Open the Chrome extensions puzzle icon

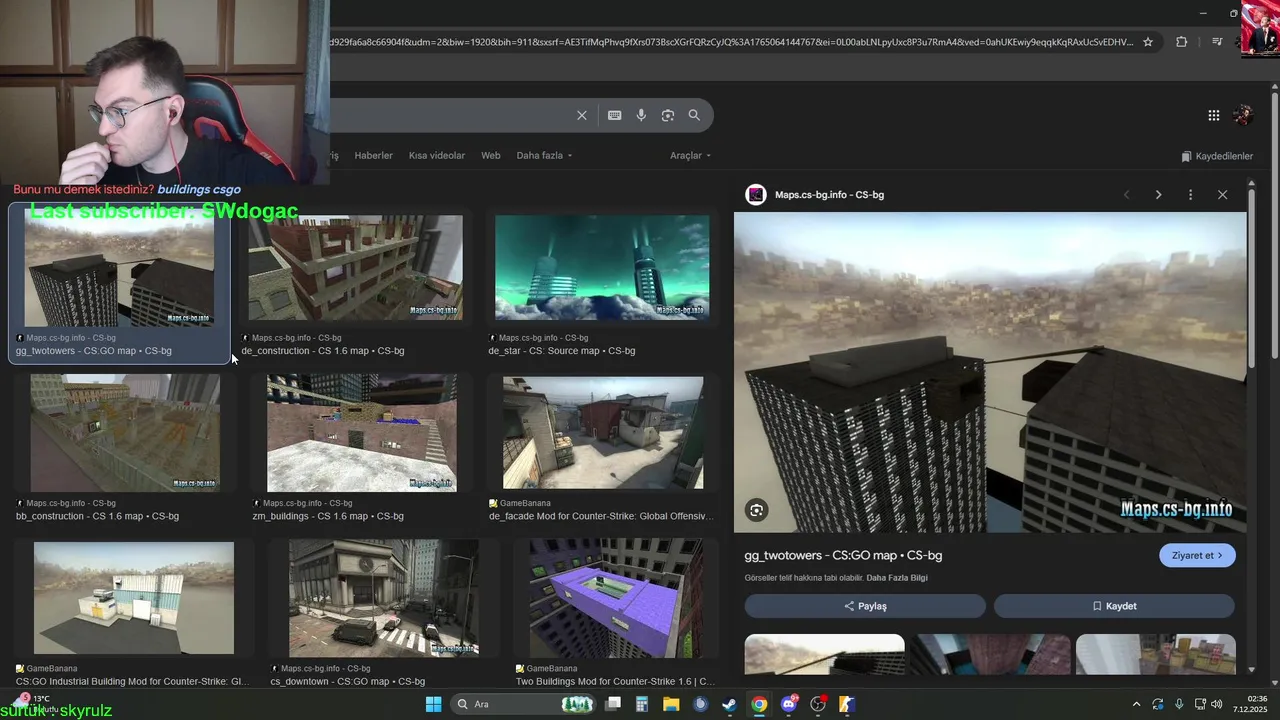click(x=1182, y=42)
